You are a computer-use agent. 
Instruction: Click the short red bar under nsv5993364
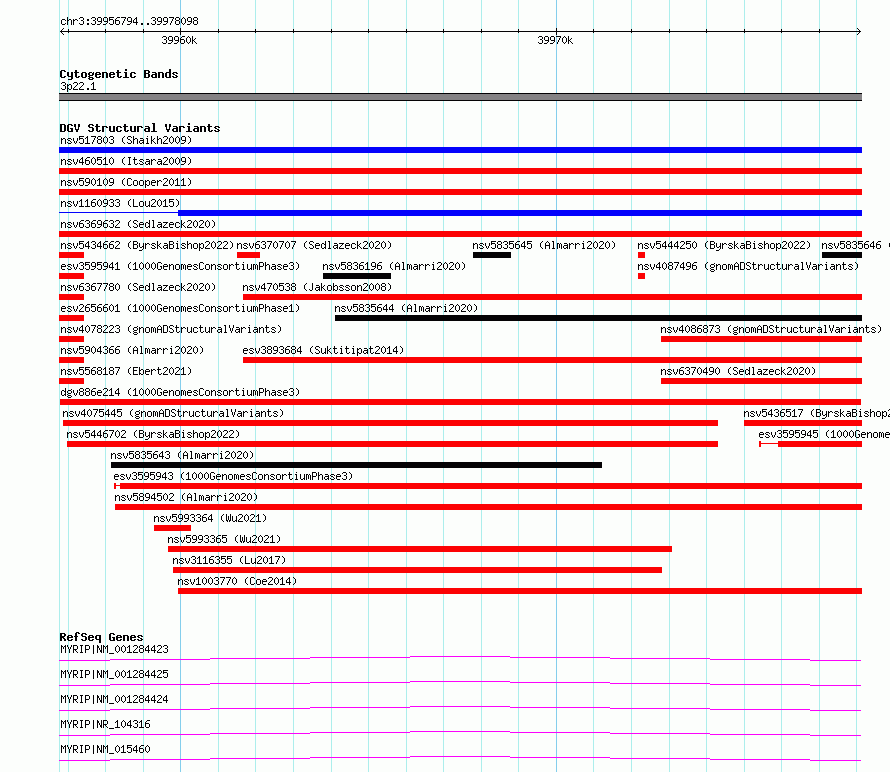click(x=172, y=528)
